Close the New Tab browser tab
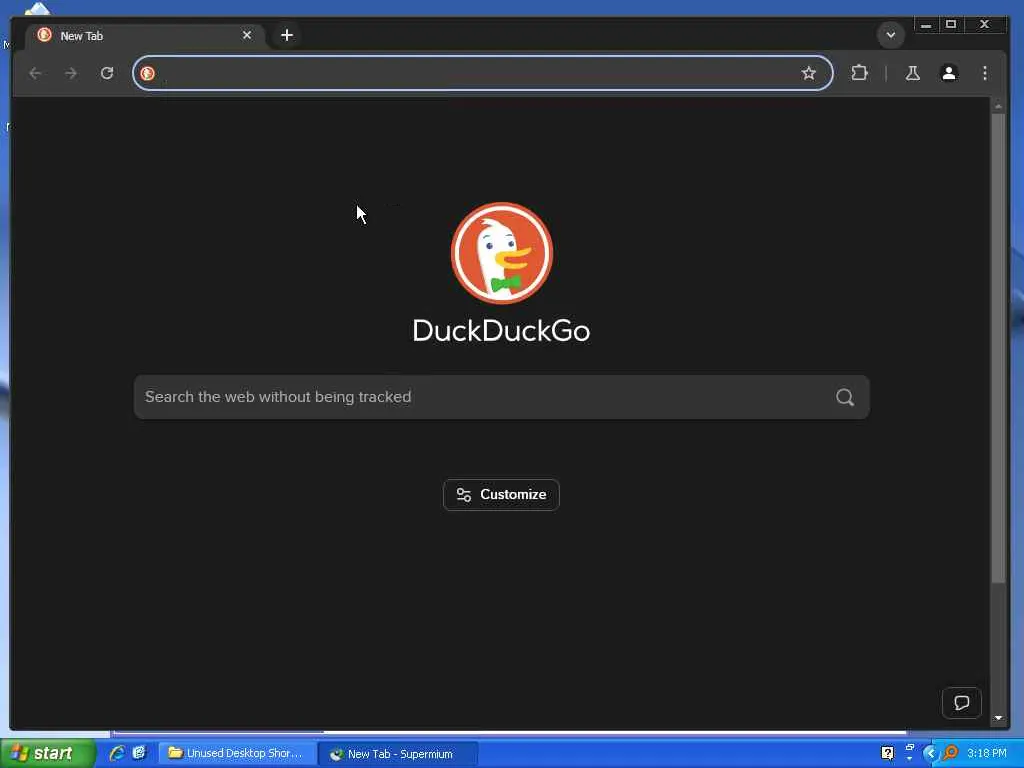The width and height of the screenshot is (1024, 768). (x=247, y=35)
